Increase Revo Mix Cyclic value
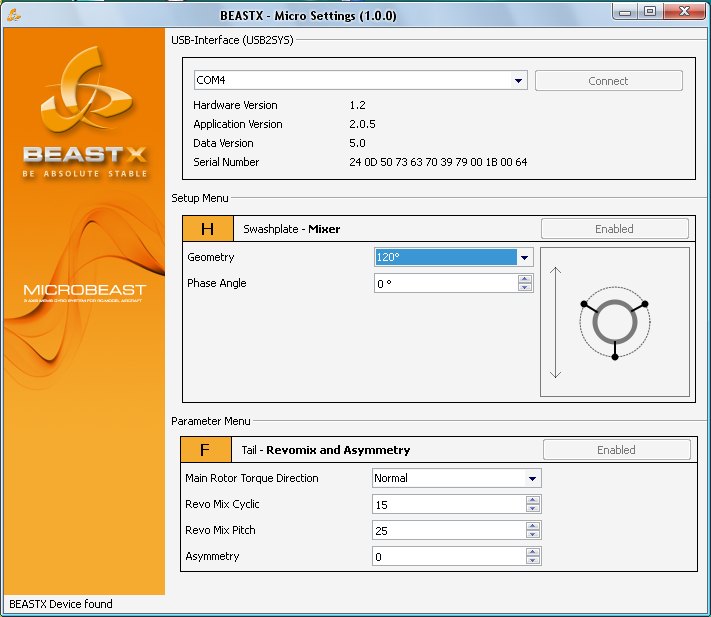 pos(533,500)
